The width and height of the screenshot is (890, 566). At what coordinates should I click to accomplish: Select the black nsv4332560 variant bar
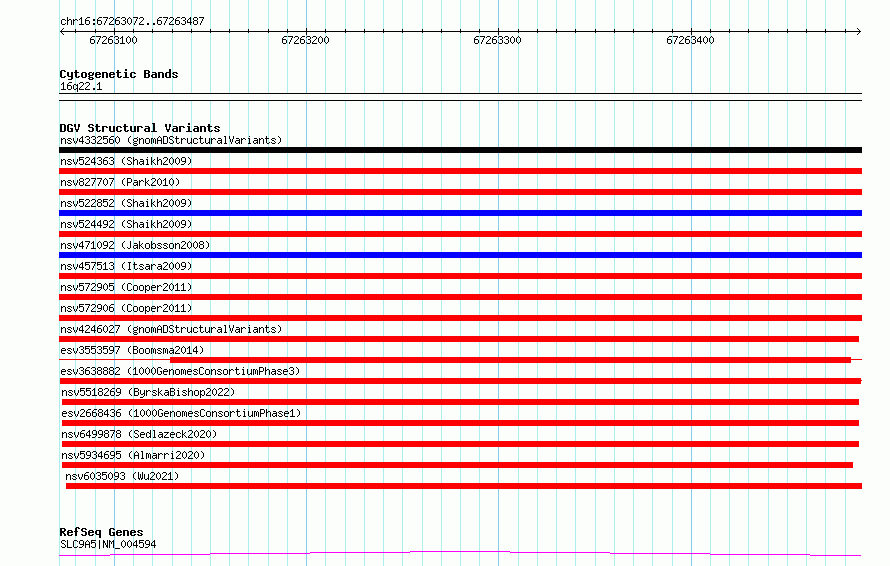(x=460, y=150)
